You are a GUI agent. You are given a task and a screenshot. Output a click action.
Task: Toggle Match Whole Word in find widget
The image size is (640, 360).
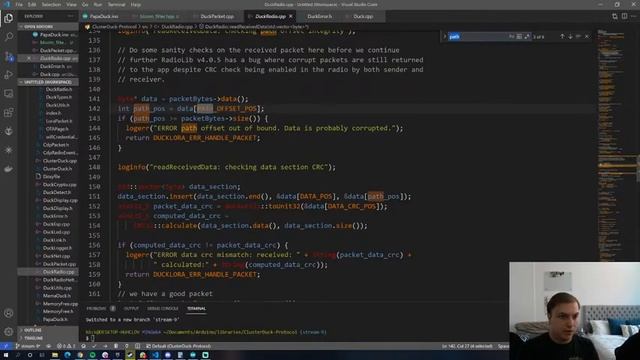(x=519, y=36)
